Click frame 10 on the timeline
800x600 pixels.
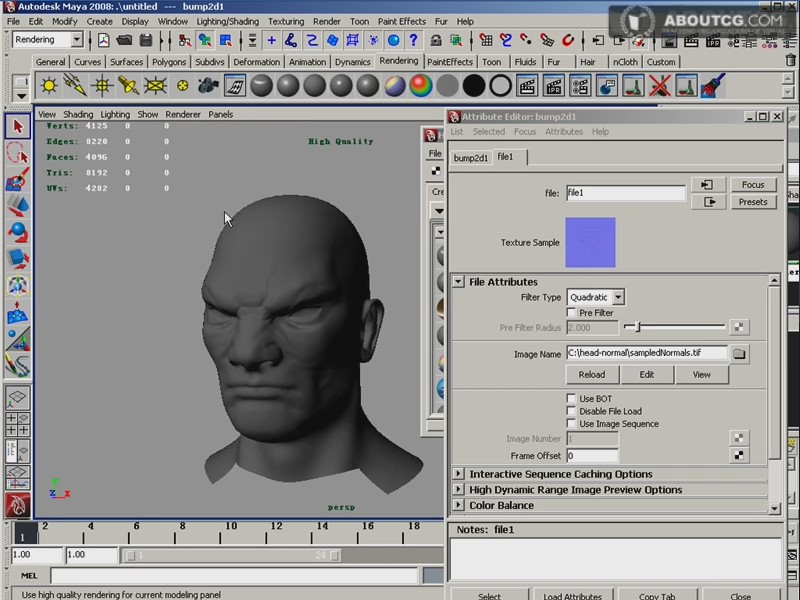[x=231, y=531]
